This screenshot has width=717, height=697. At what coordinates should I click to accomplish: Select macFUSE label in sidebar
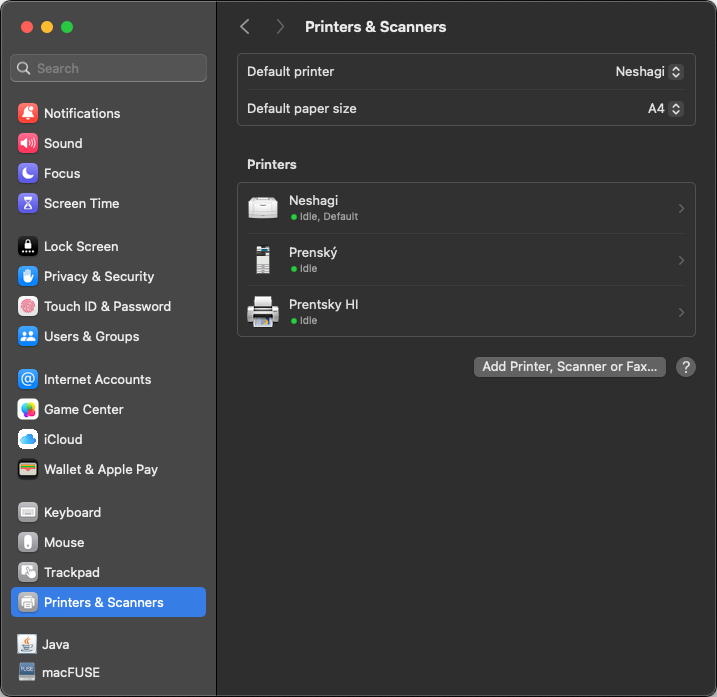71,672
